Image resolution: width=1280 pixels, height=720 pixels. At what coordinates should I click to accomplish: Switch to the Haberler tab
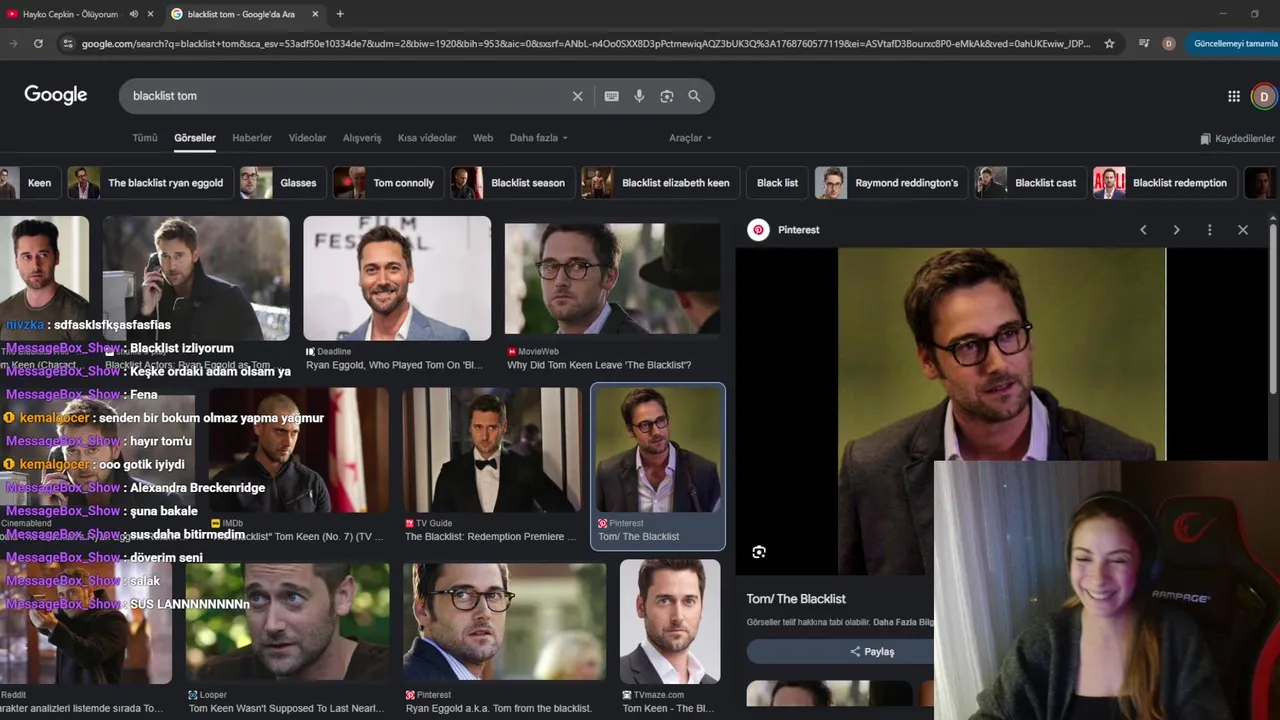(x=252, y=138)
